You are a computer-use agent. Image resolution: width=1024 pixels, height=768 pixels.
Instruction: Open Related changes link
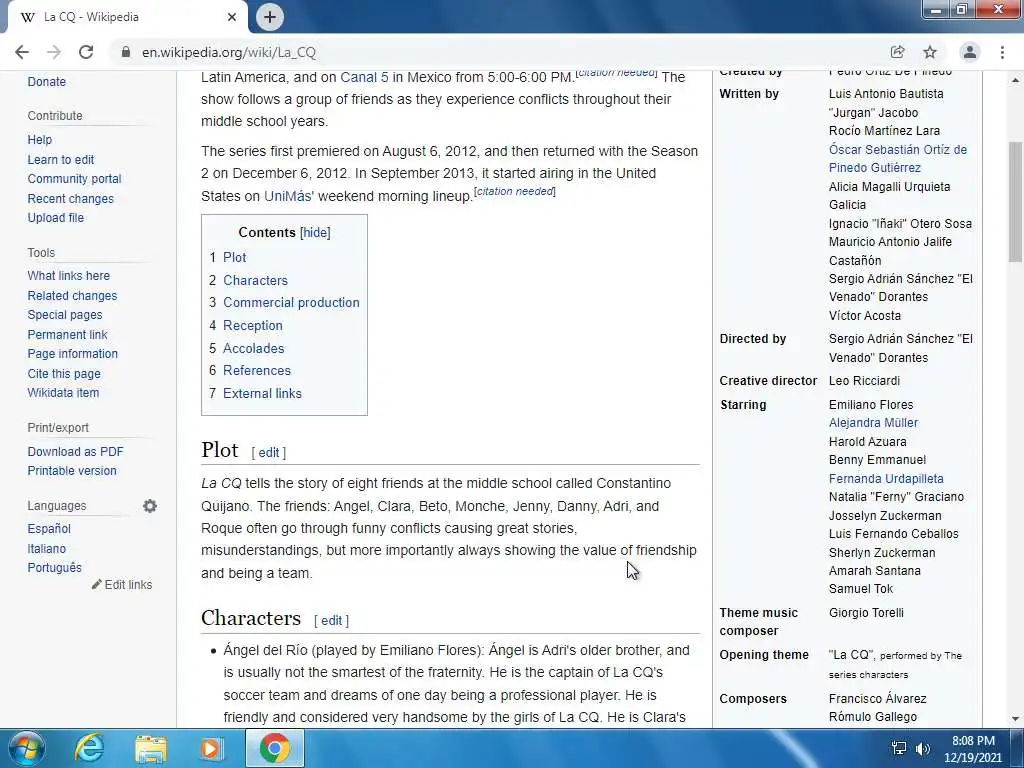[72, 295]
